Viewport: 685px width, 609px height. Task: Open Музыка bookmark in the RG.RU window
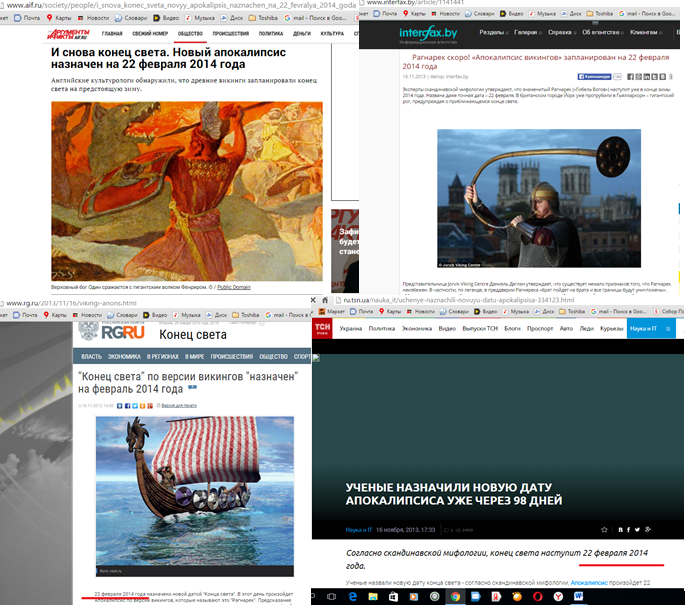[187, 315]
